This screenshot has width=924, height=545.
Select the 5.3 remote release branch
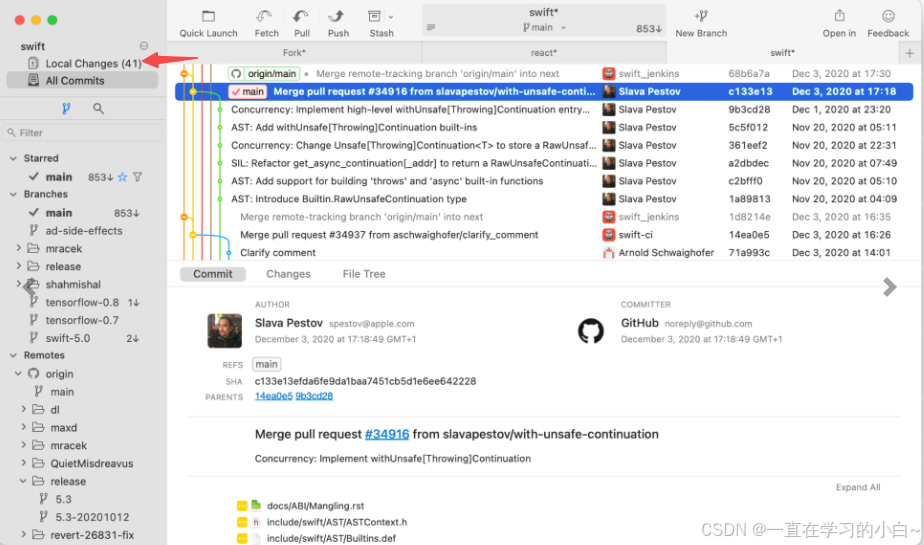63,499
